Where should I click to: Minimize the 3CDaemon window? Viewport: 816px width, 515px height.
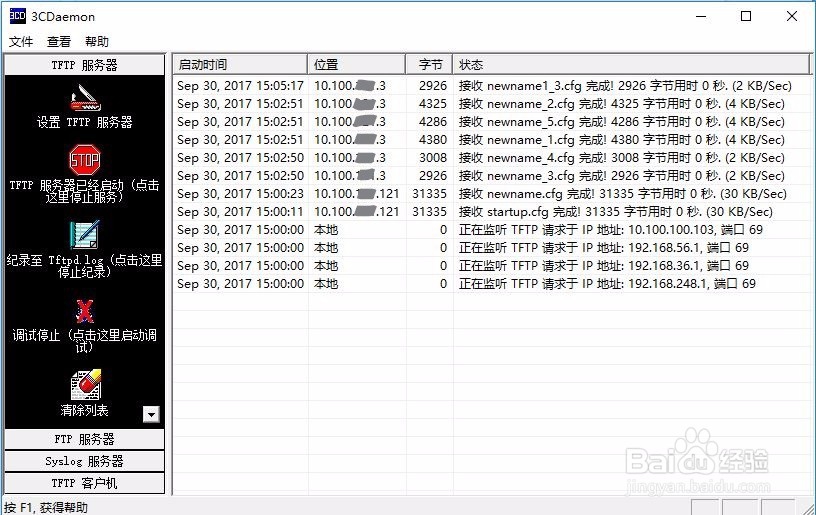[701, 17]
